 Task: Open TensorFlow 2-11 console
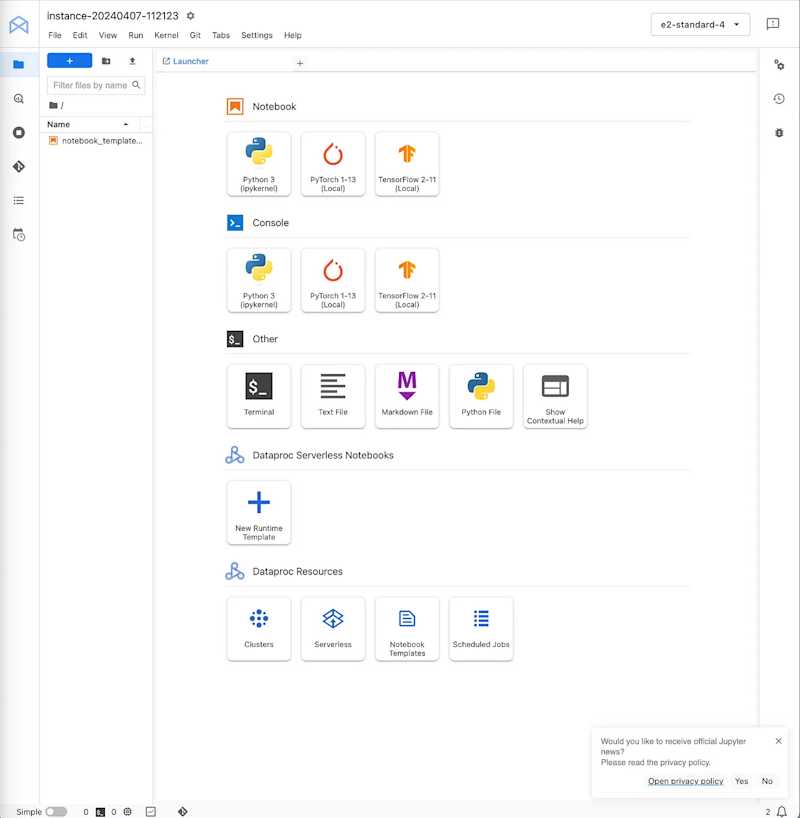[407, 281]
